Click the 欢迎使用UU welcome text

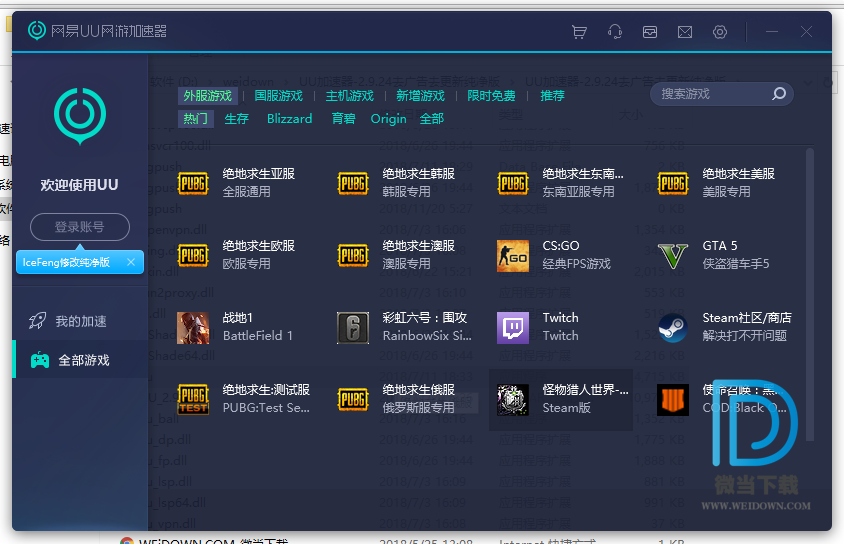(x=79, y=185)
